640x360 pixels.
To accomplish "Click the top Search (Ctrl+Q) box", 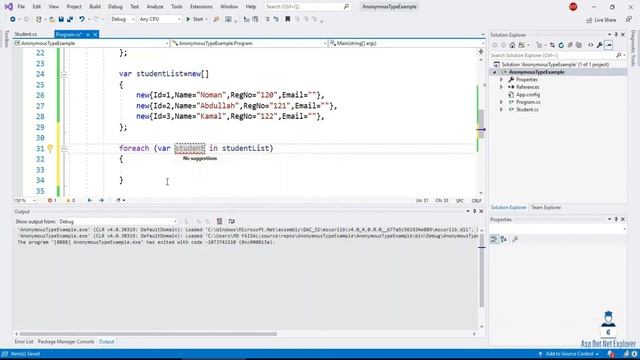I will (307, 7).
